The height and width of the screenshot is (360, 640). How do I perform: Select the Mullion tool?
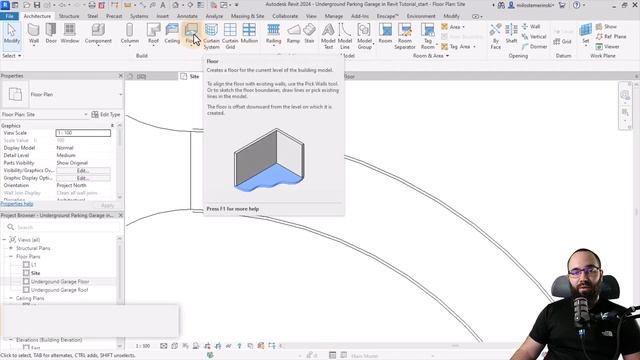[249, 33]
